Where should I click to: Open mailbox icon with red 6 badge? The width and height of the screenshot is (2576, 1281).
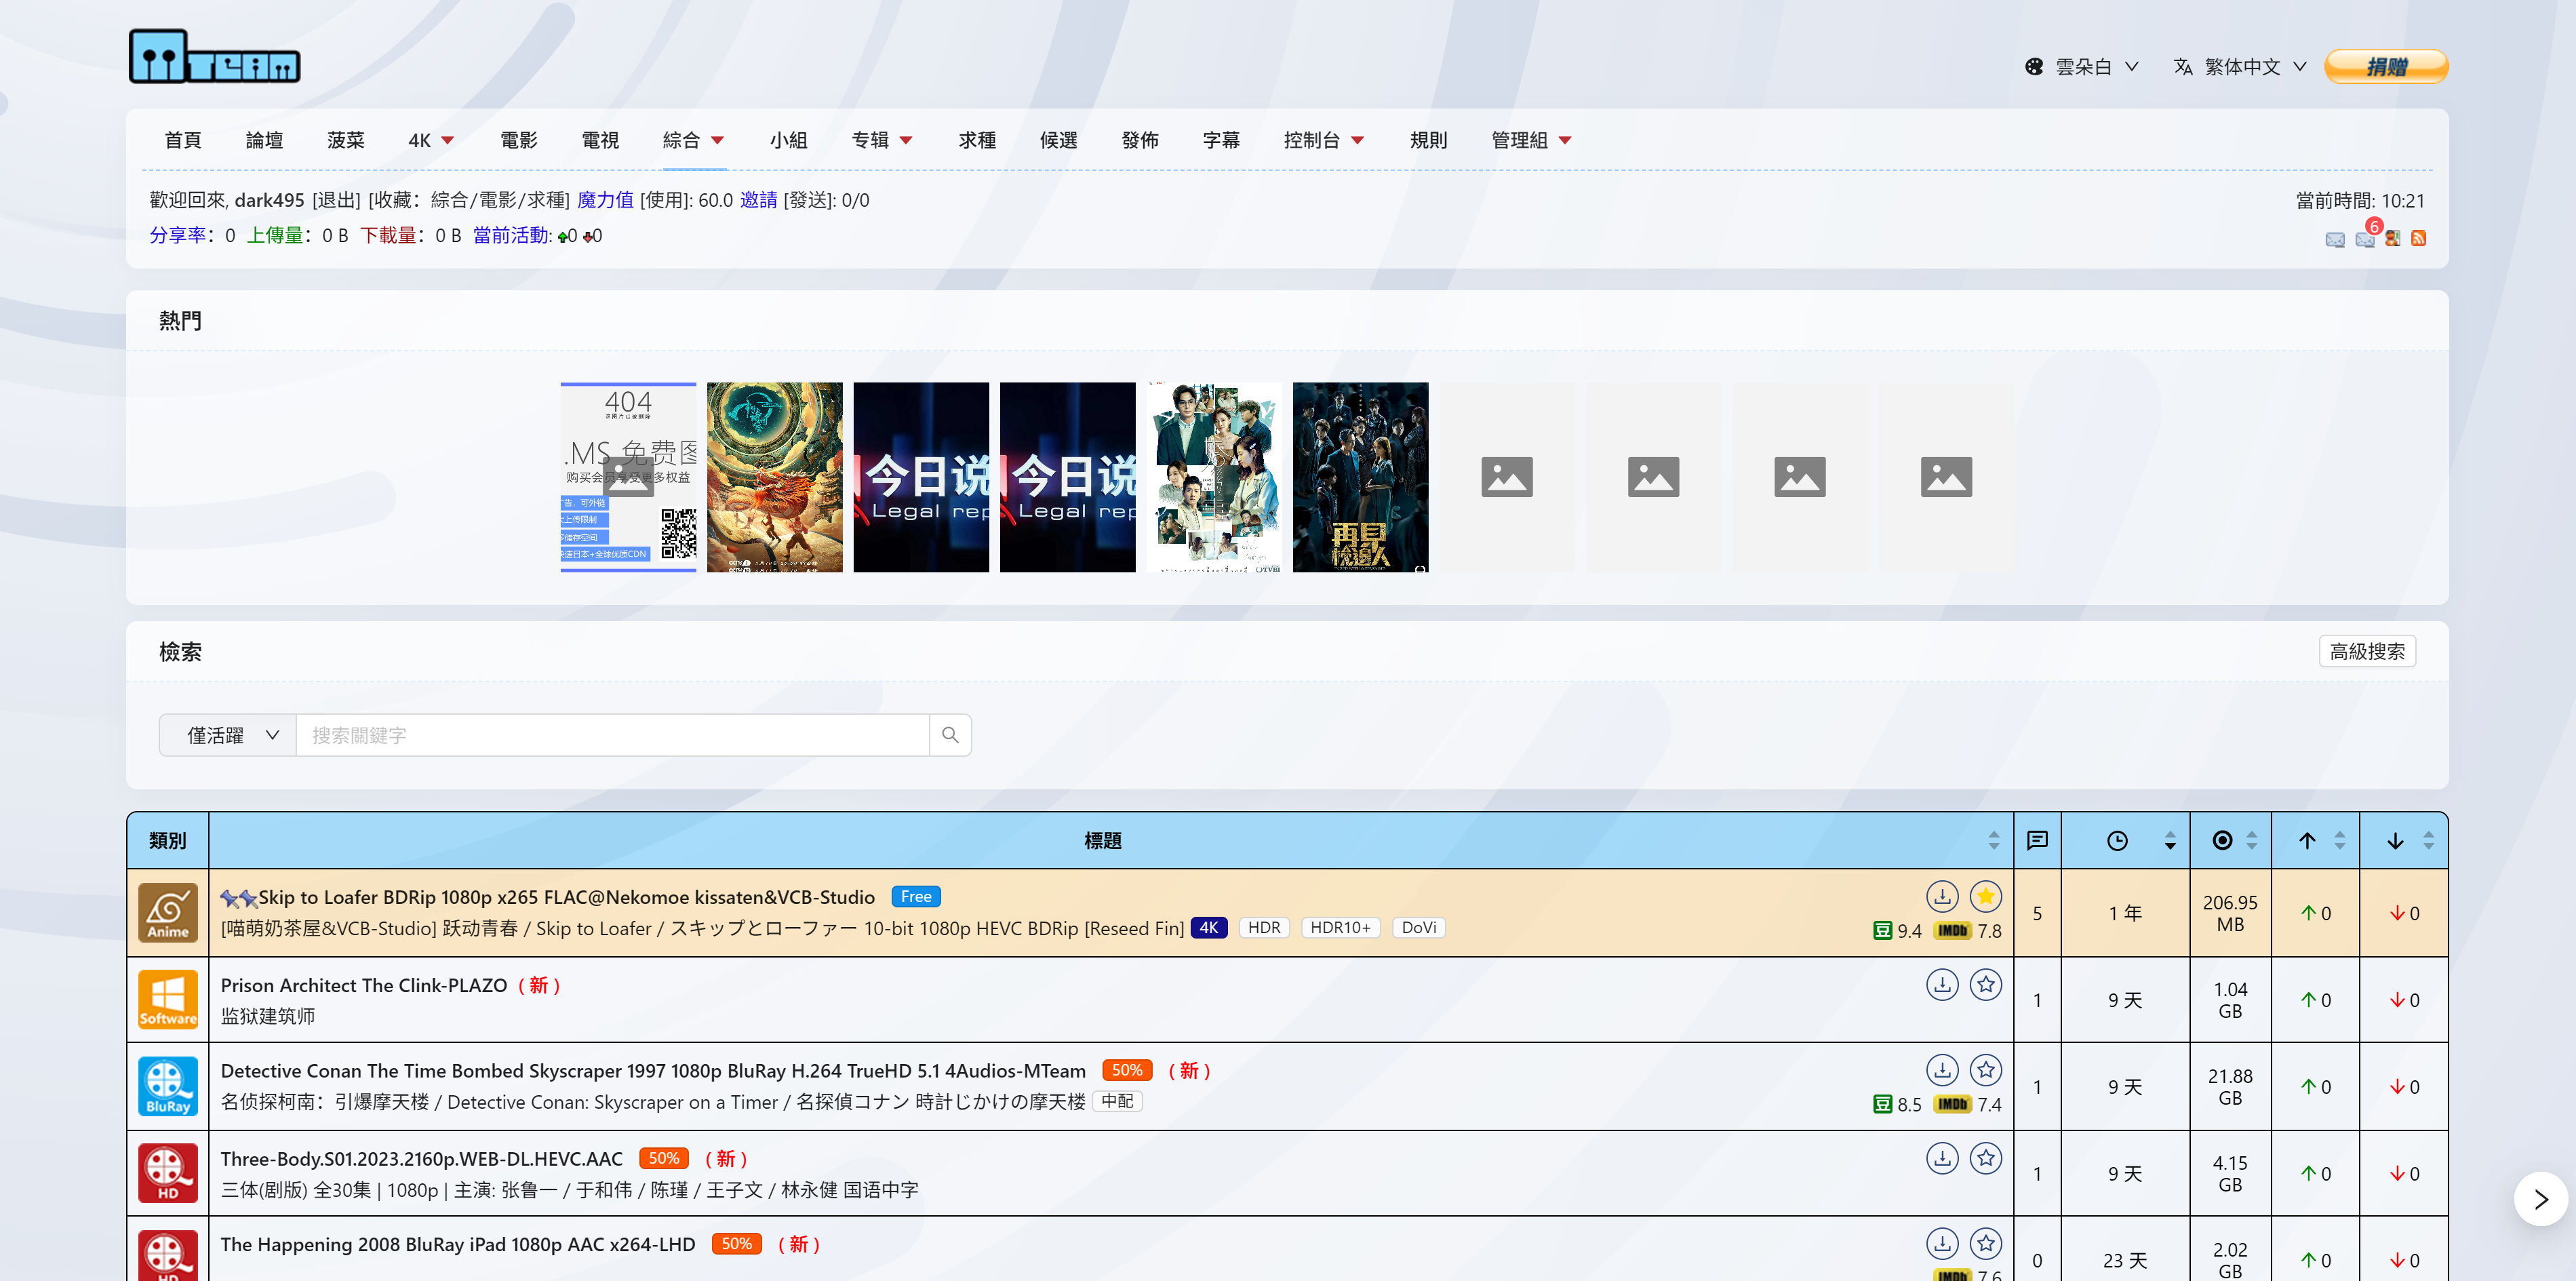[x=2365, y=238]
